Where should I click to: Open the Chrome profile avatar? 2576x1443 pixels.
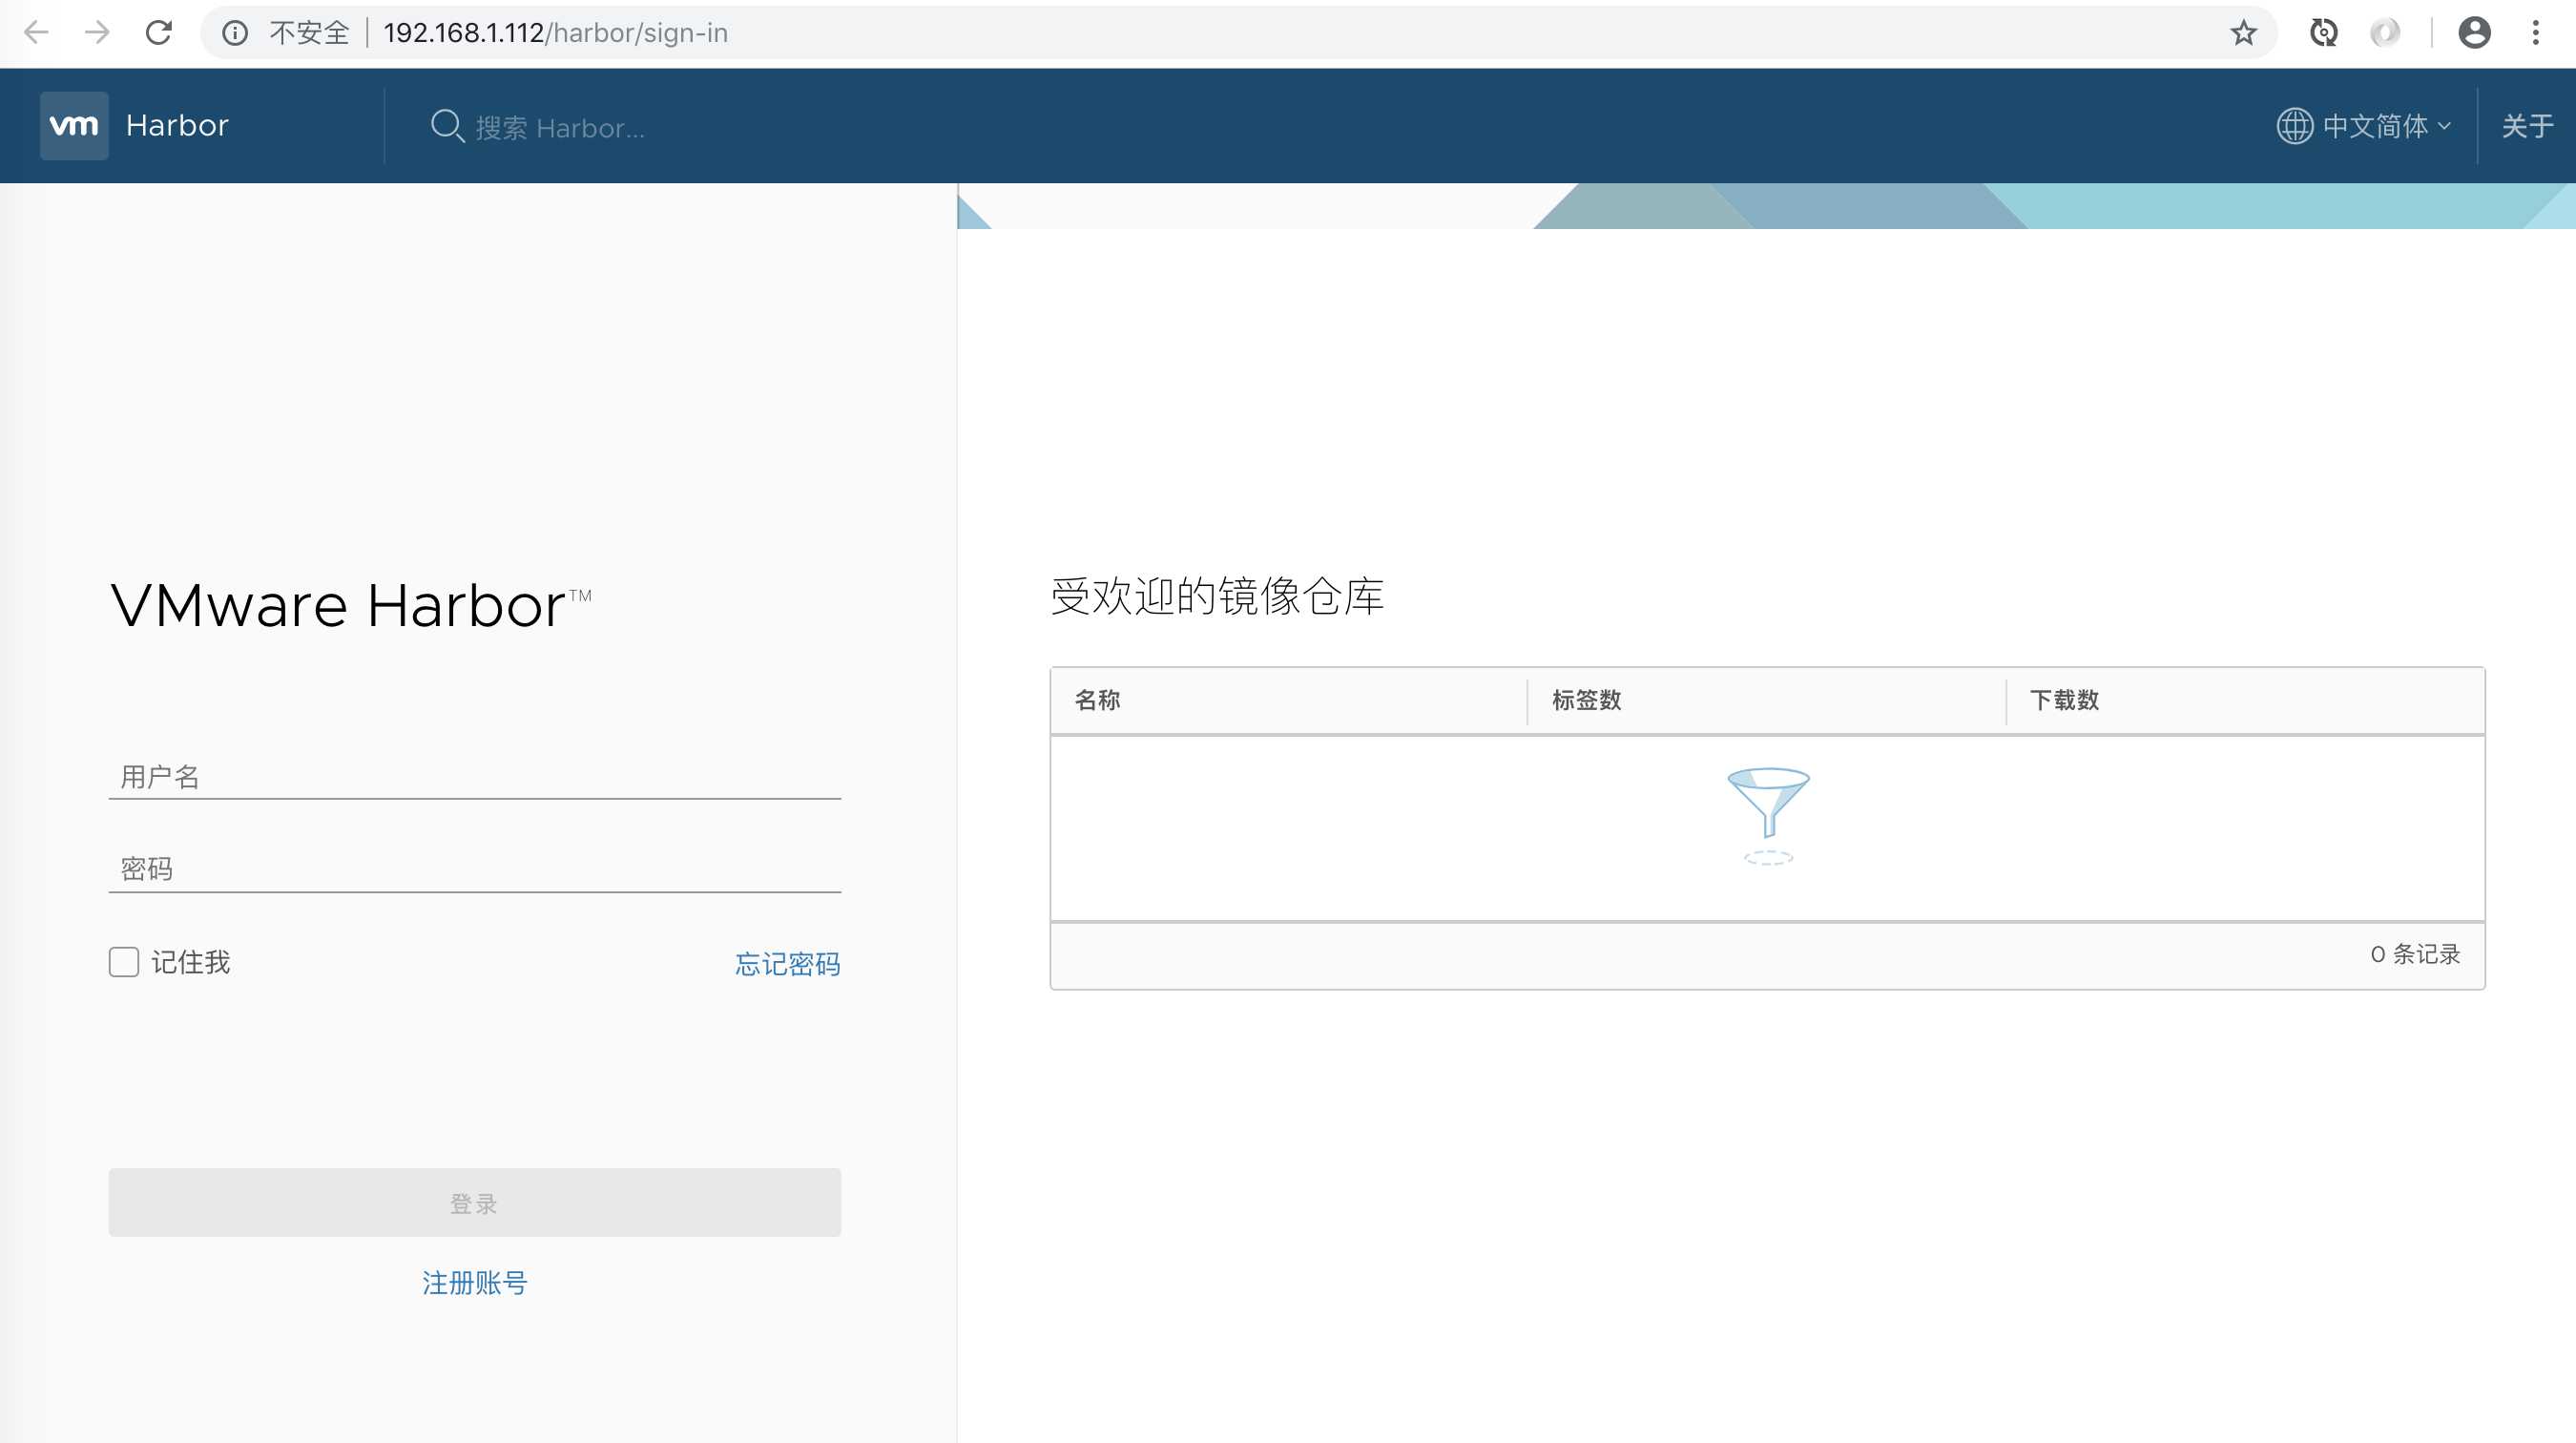2474,33
